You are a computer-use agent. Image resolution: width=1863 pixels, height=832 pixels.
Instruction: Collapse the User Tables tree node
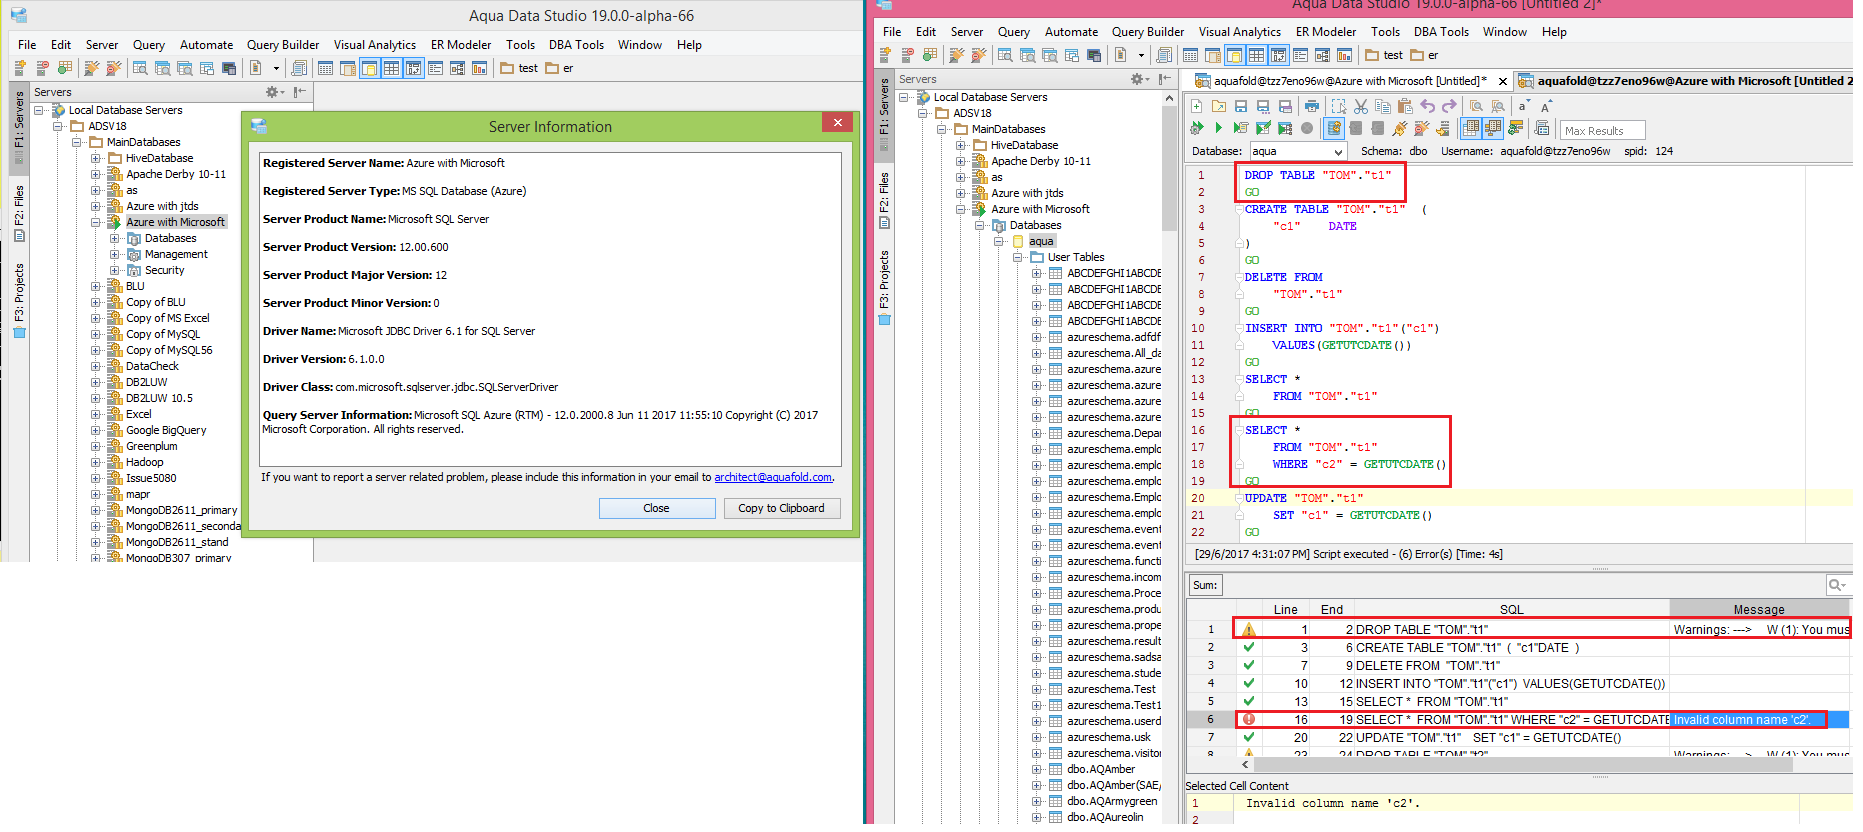tap(1018, 257)
